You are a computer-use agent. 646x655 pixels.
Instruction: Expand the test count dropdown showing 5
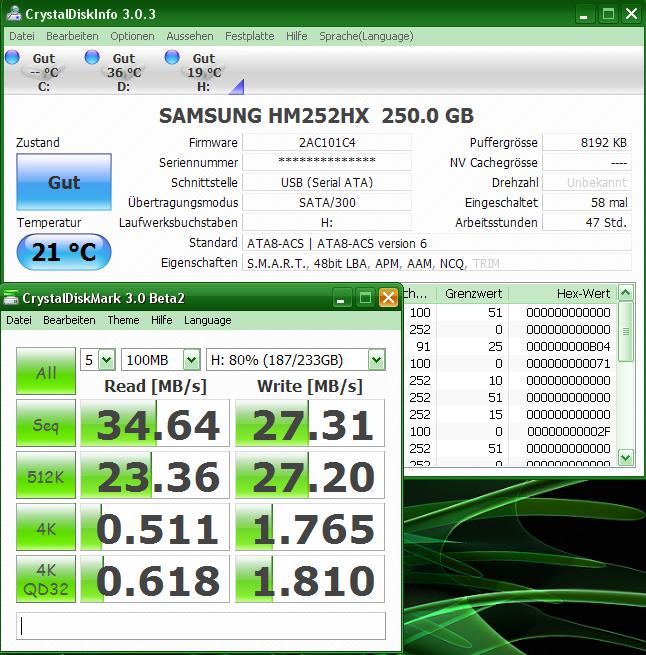(107, 360)
